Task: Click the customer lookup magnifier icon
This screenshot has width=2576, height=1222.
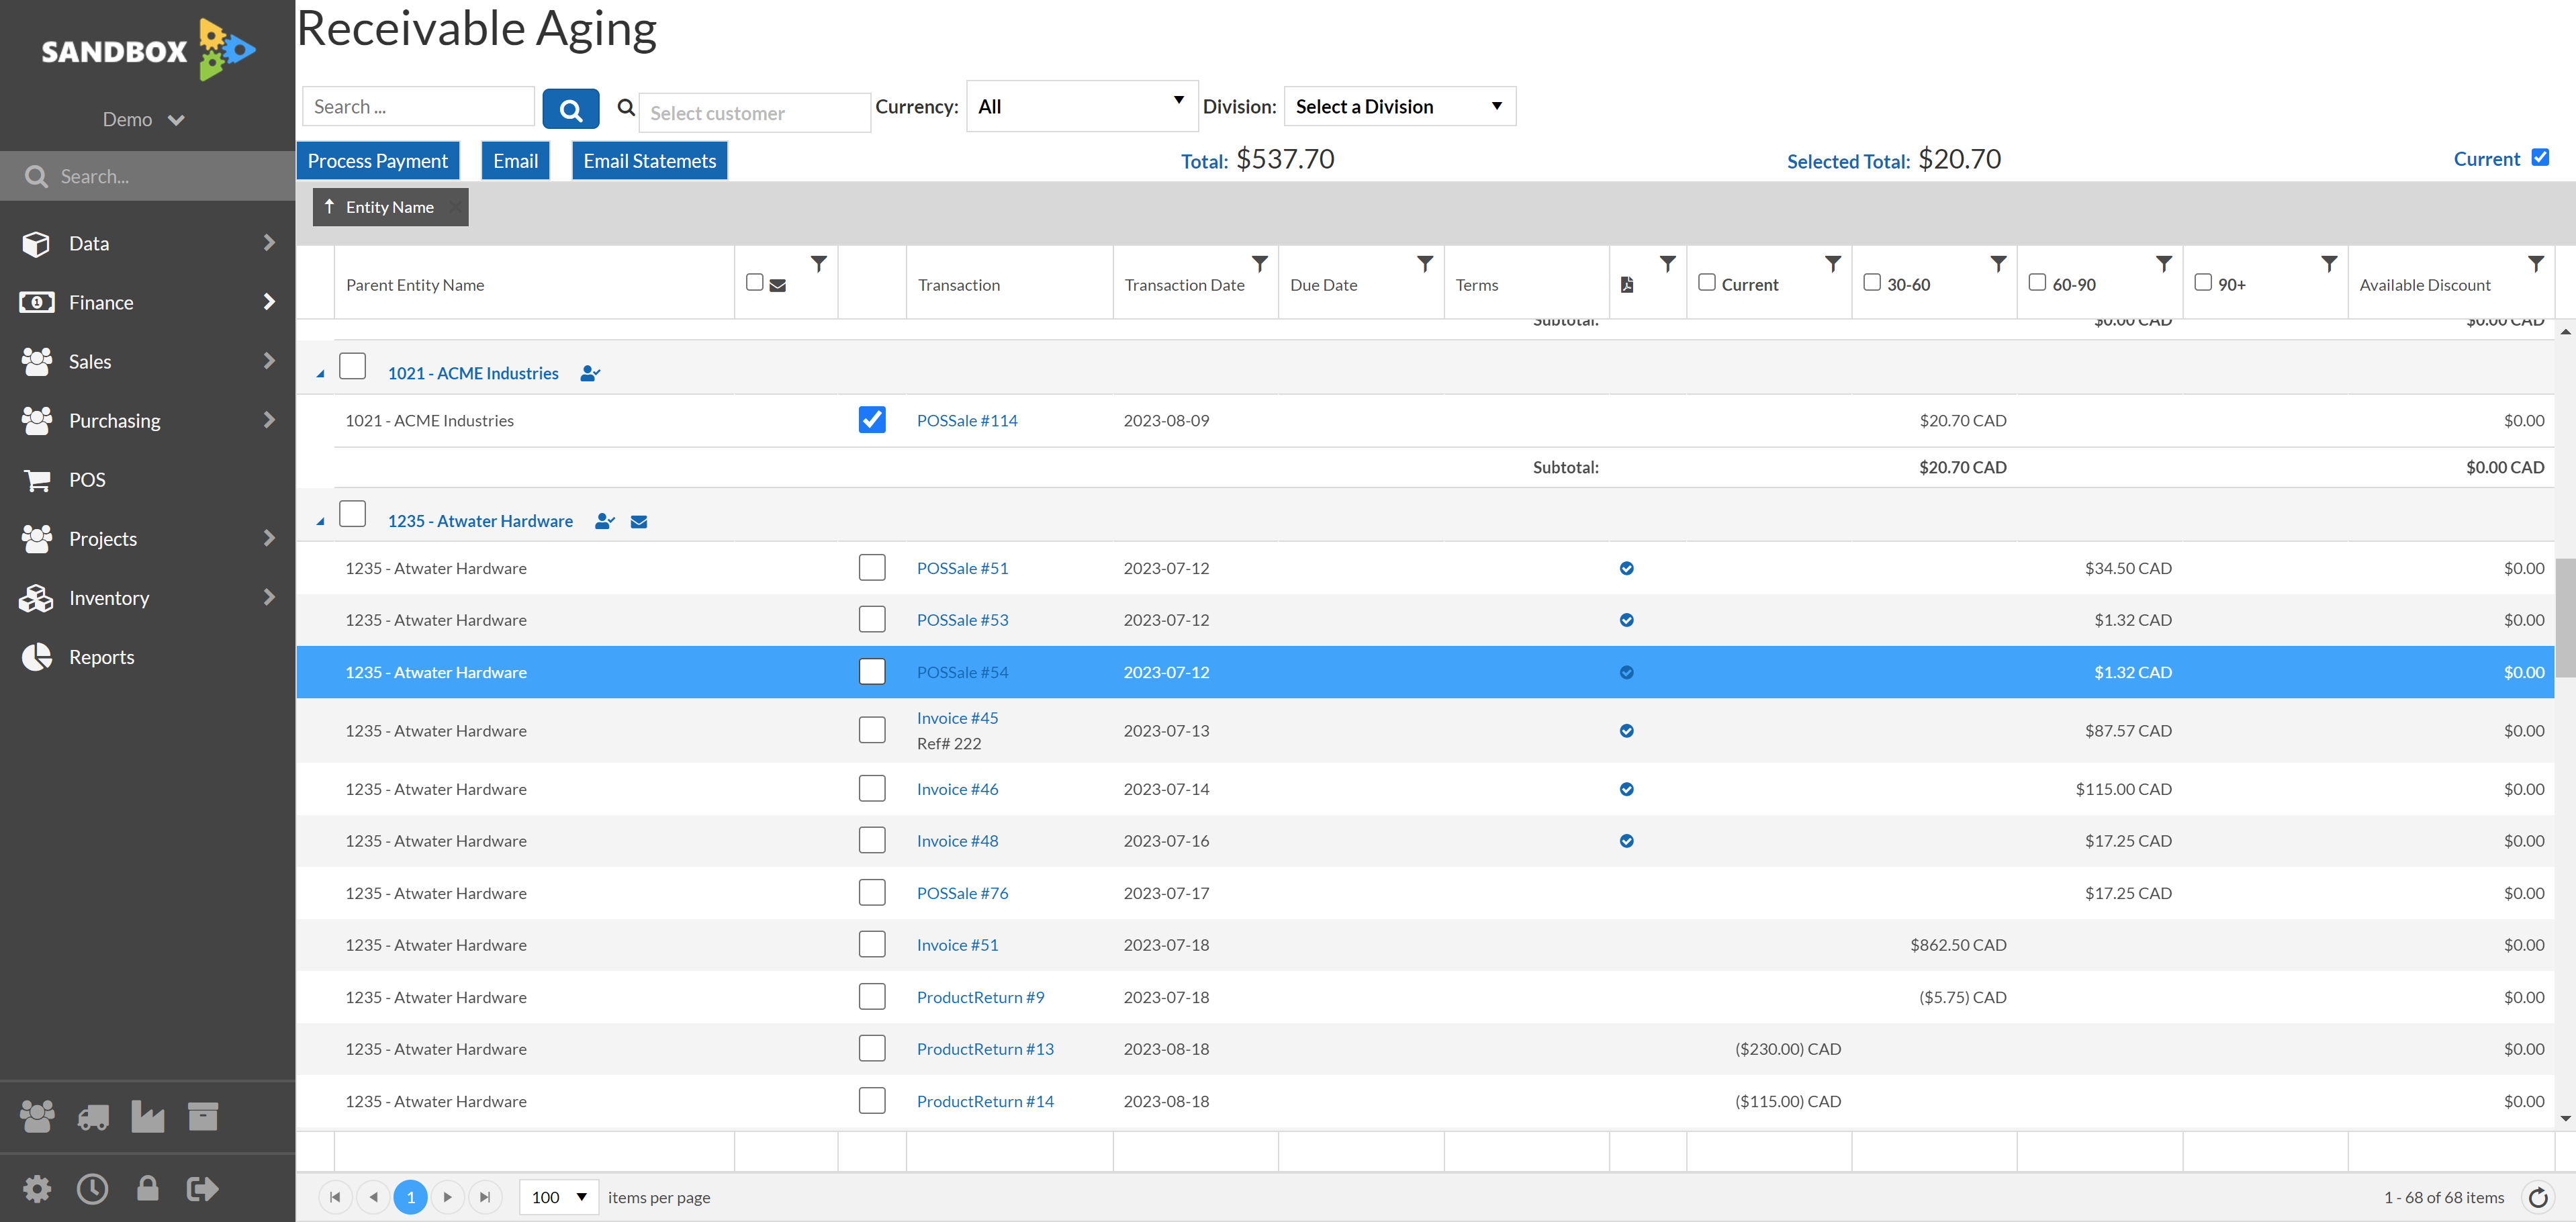Action: 626,108
